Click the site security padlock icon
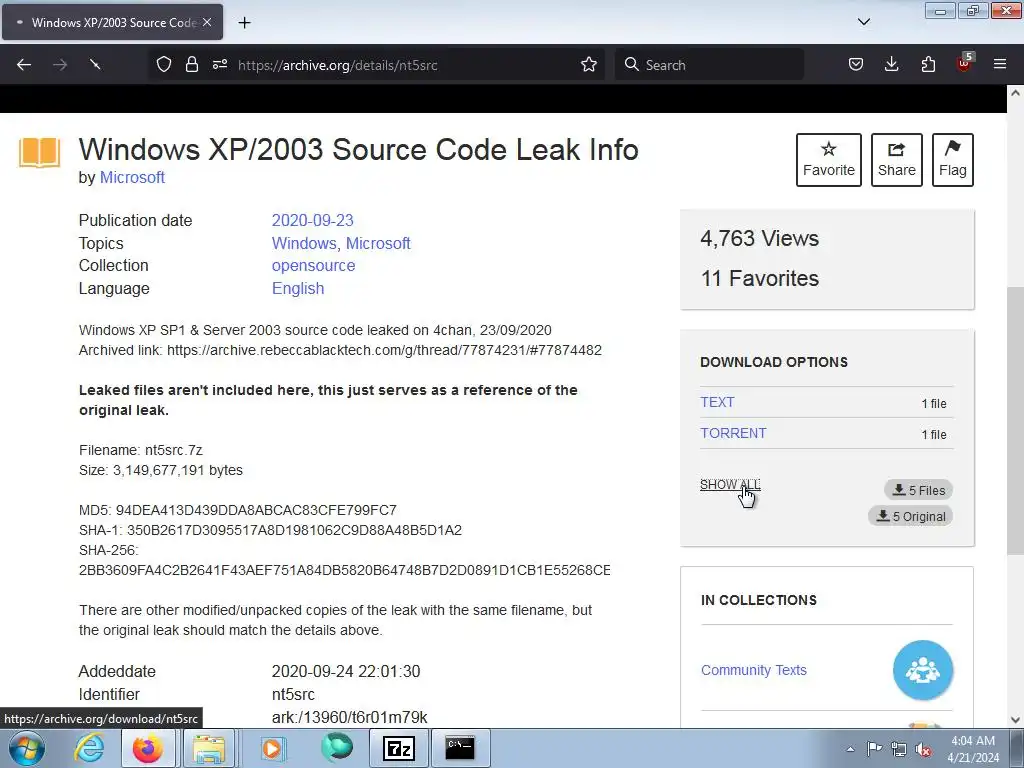1024x768 pixels. [191, 65]
